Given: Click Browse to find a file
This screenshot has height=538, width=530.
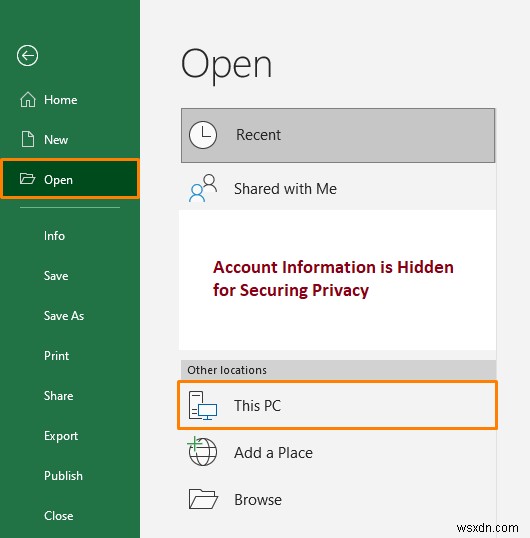Looking at the screenshot, I should 338,499.
